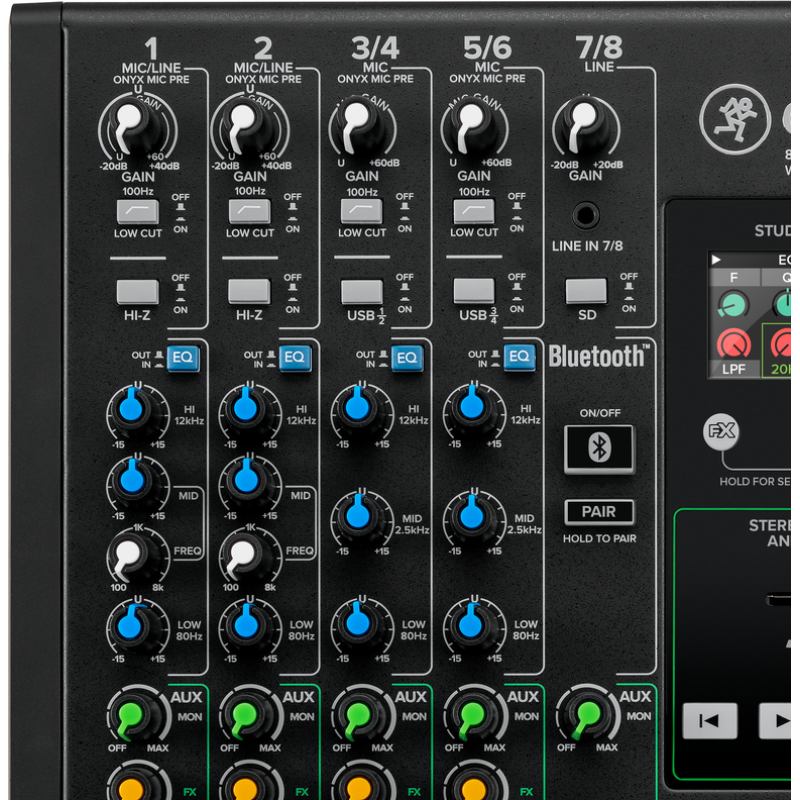
Task: Click the LINE IN 7/8 jack
Action: 586,214
